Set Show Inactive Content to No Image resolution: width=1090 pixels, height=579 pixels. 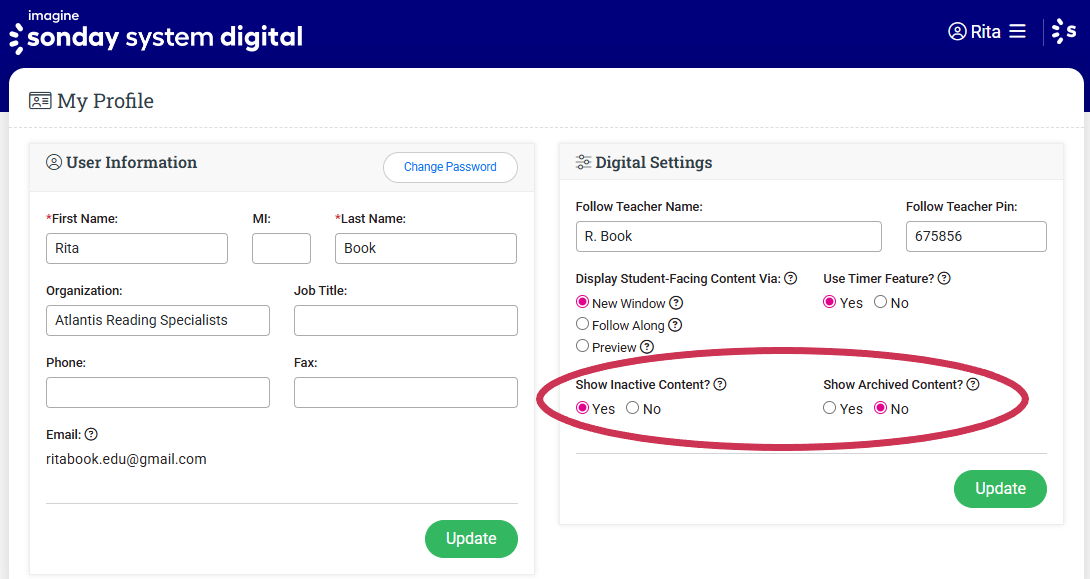[632, 409]
